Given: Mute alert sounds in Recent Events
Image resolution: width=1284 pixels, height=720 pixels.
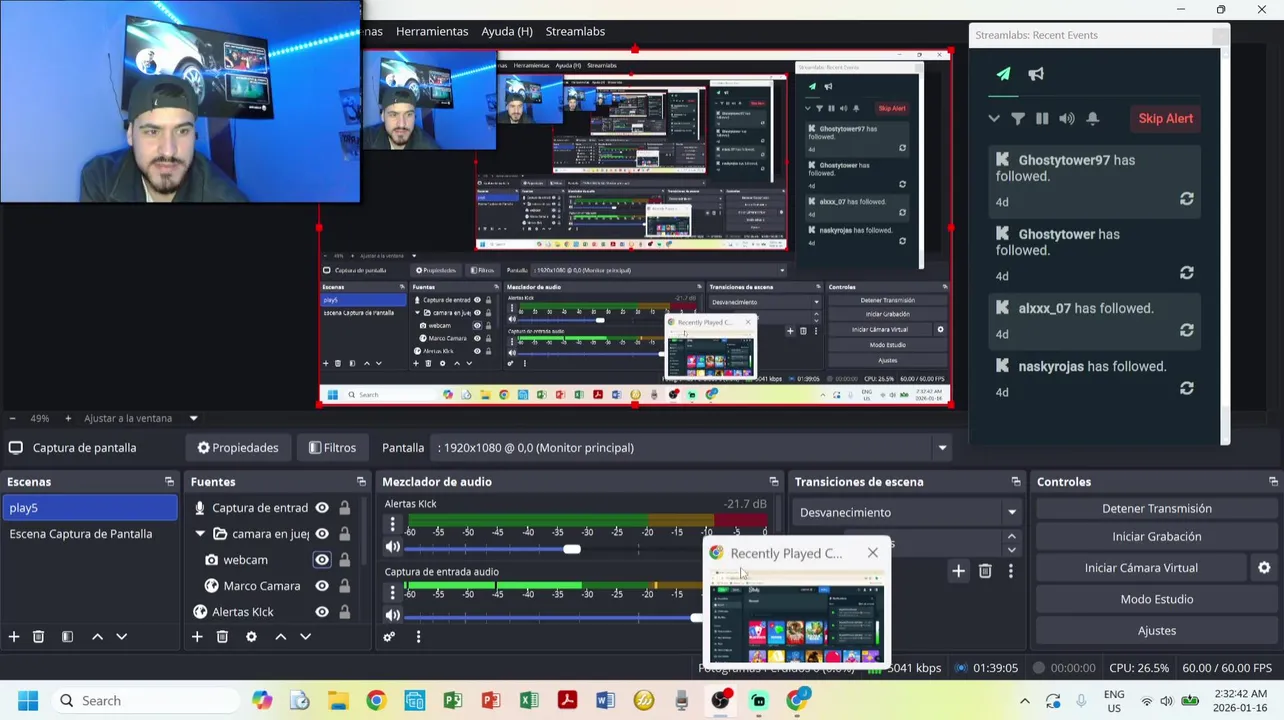Looking at the screenshot, I should coord(1067,118).
